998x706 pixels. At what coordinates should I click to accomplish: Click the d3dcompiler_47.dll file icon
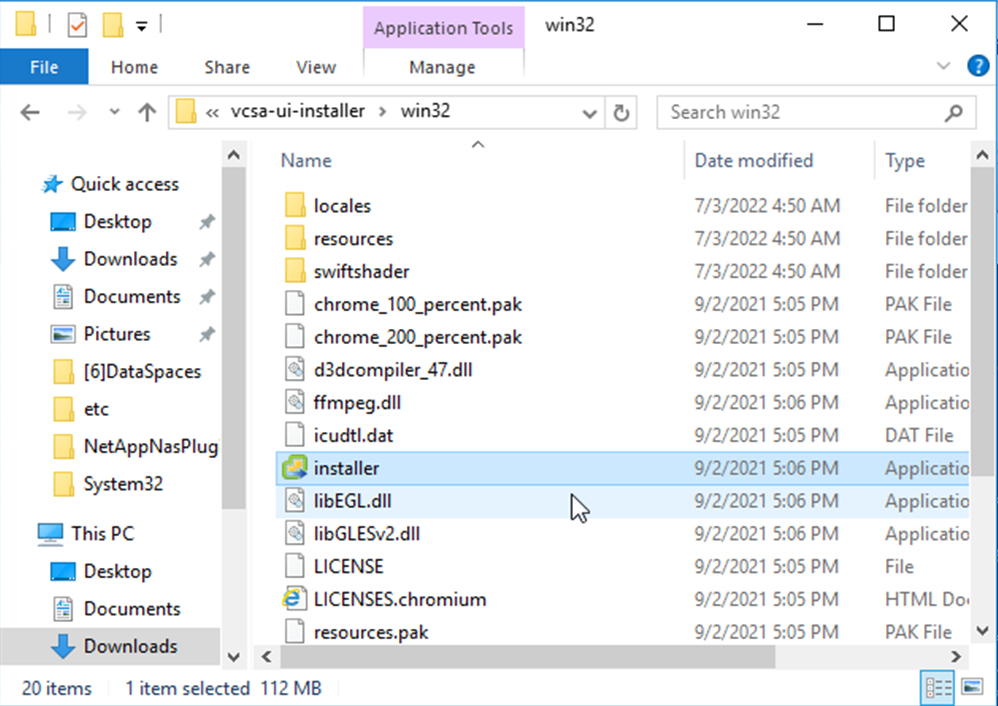click(x=295, y=370)
